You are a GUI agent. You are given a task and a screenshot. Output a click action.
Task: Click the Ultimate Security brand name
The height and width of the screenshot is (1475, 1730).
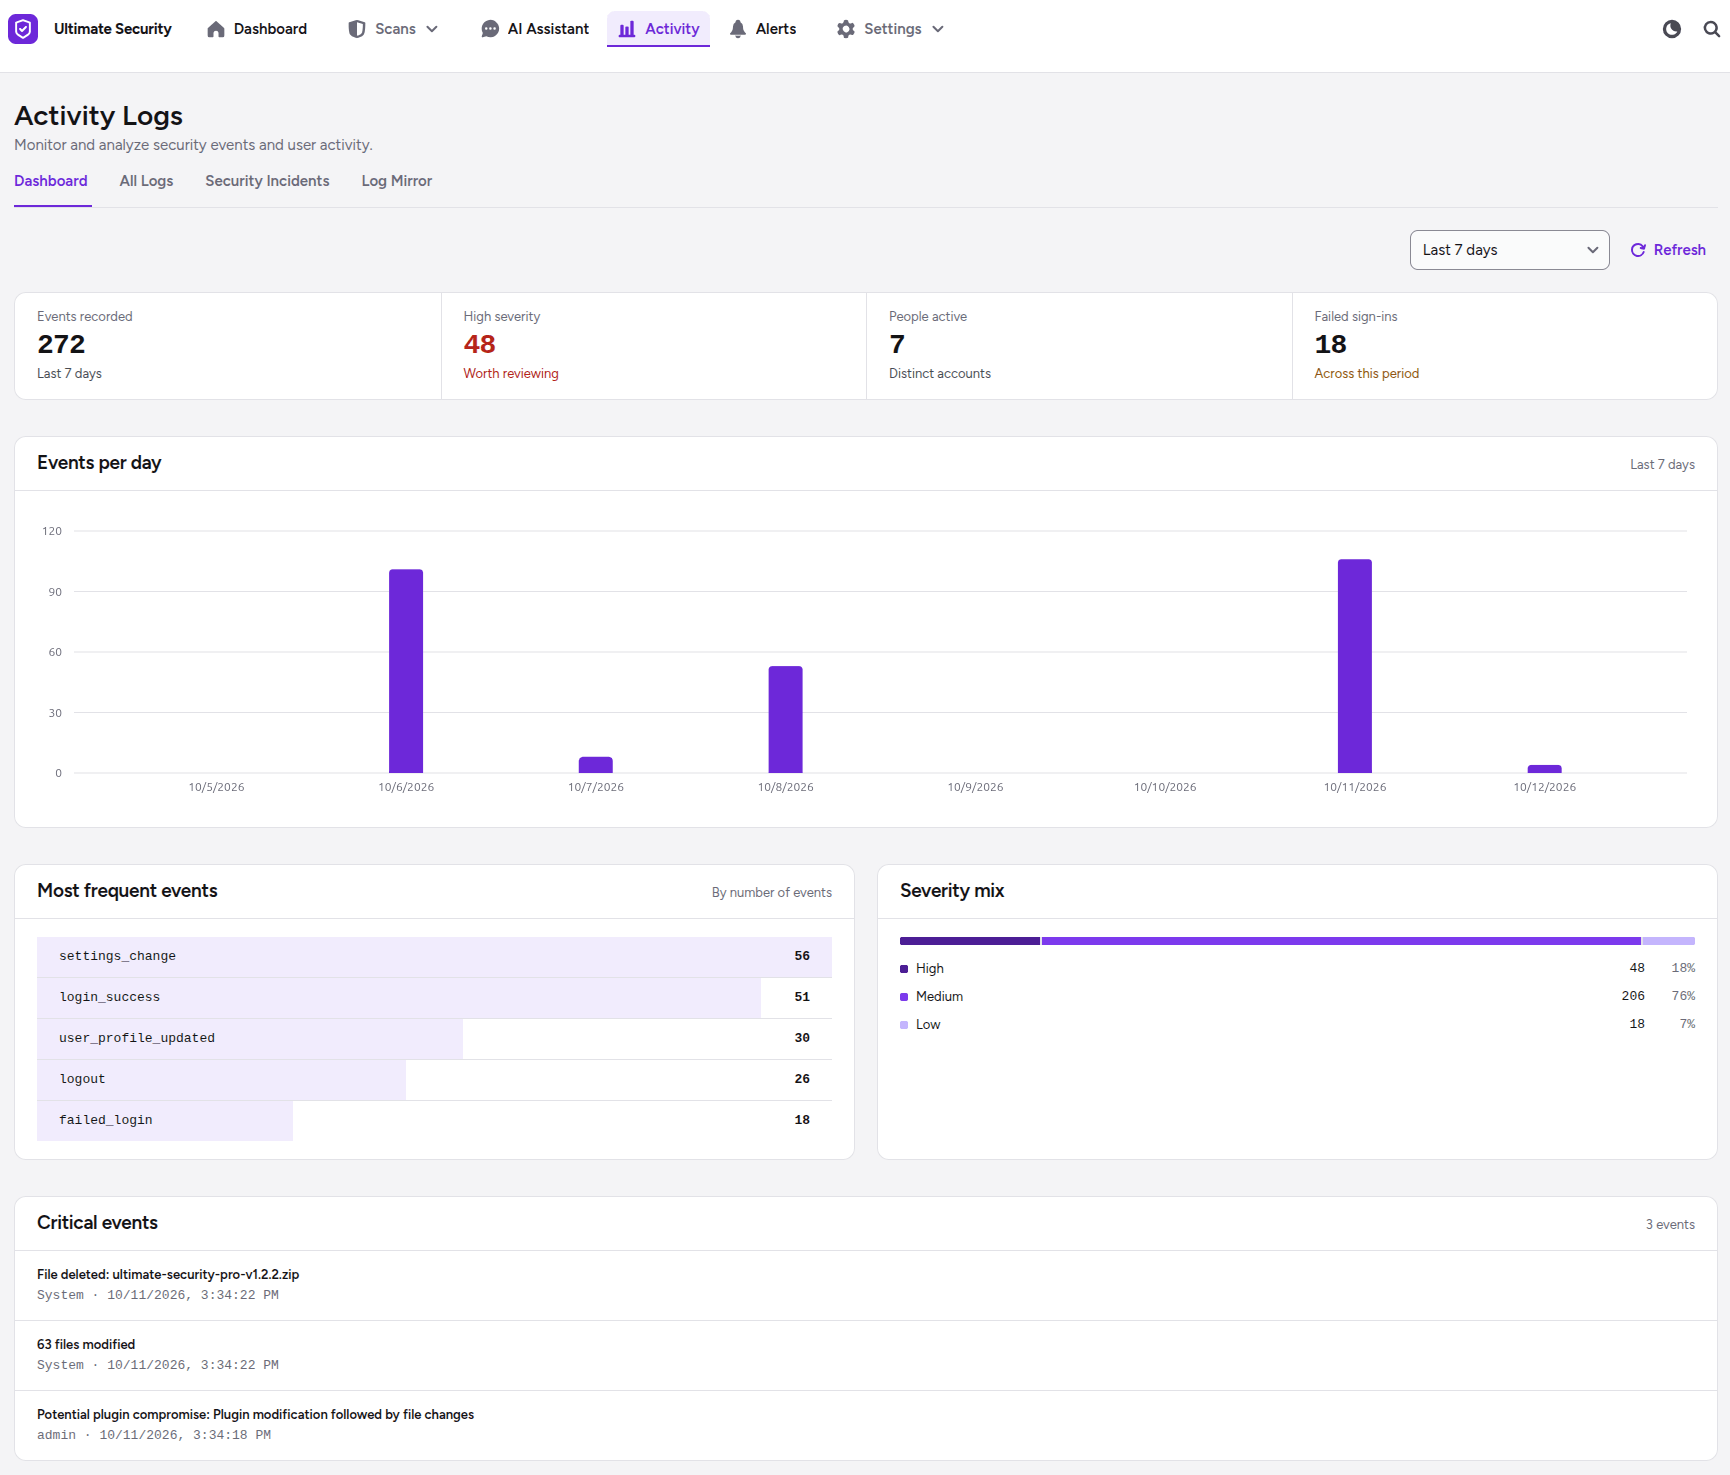pyautogui.click(x=113, y=29)
